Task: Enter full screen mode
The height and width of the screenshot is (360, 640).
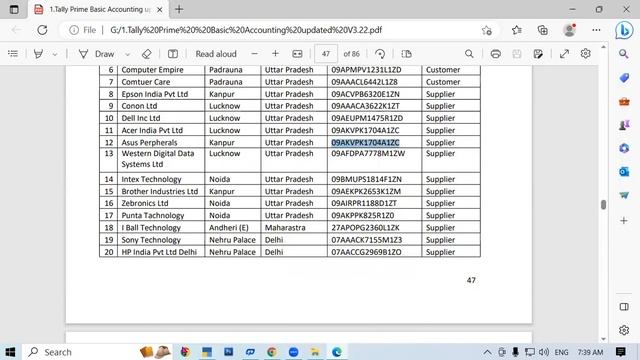Action: [564, 53]
